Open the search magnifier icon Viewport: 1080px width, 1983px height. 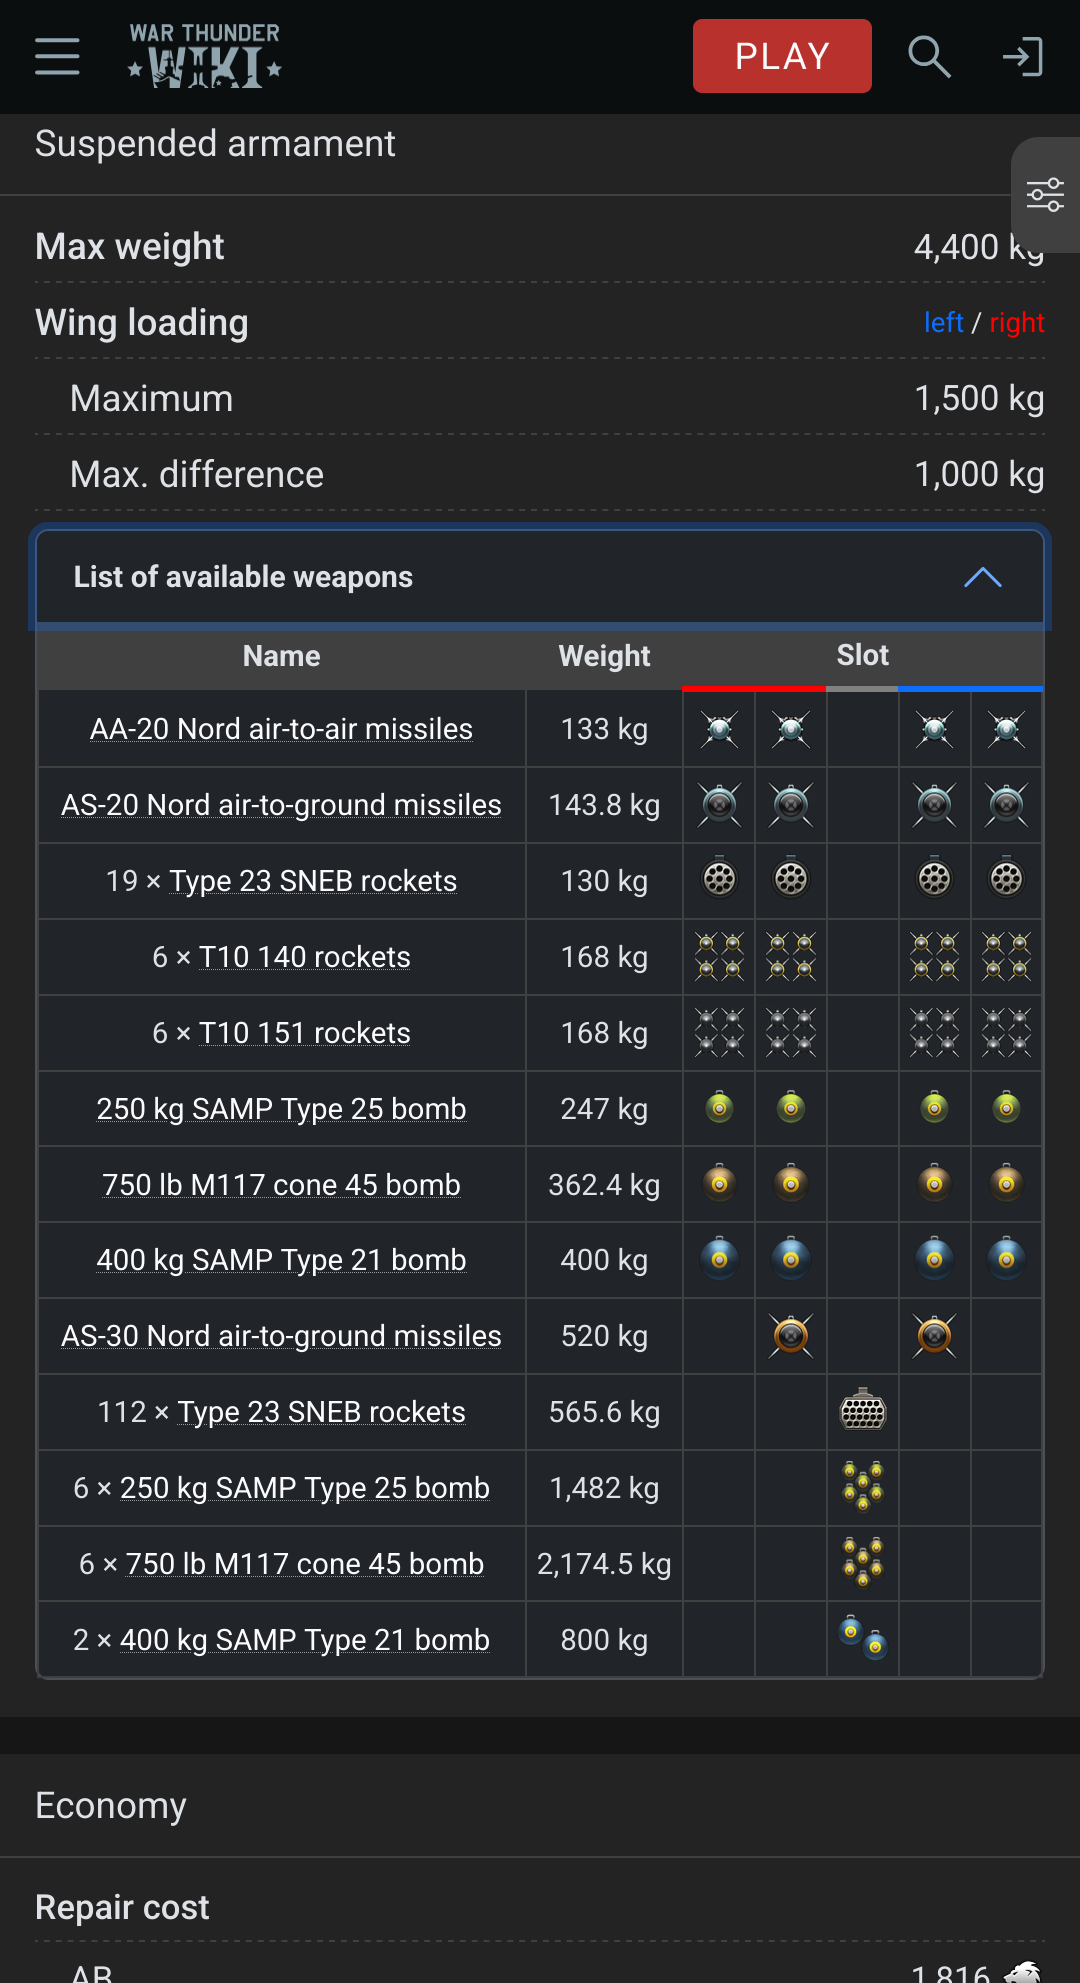pos(928,57)
